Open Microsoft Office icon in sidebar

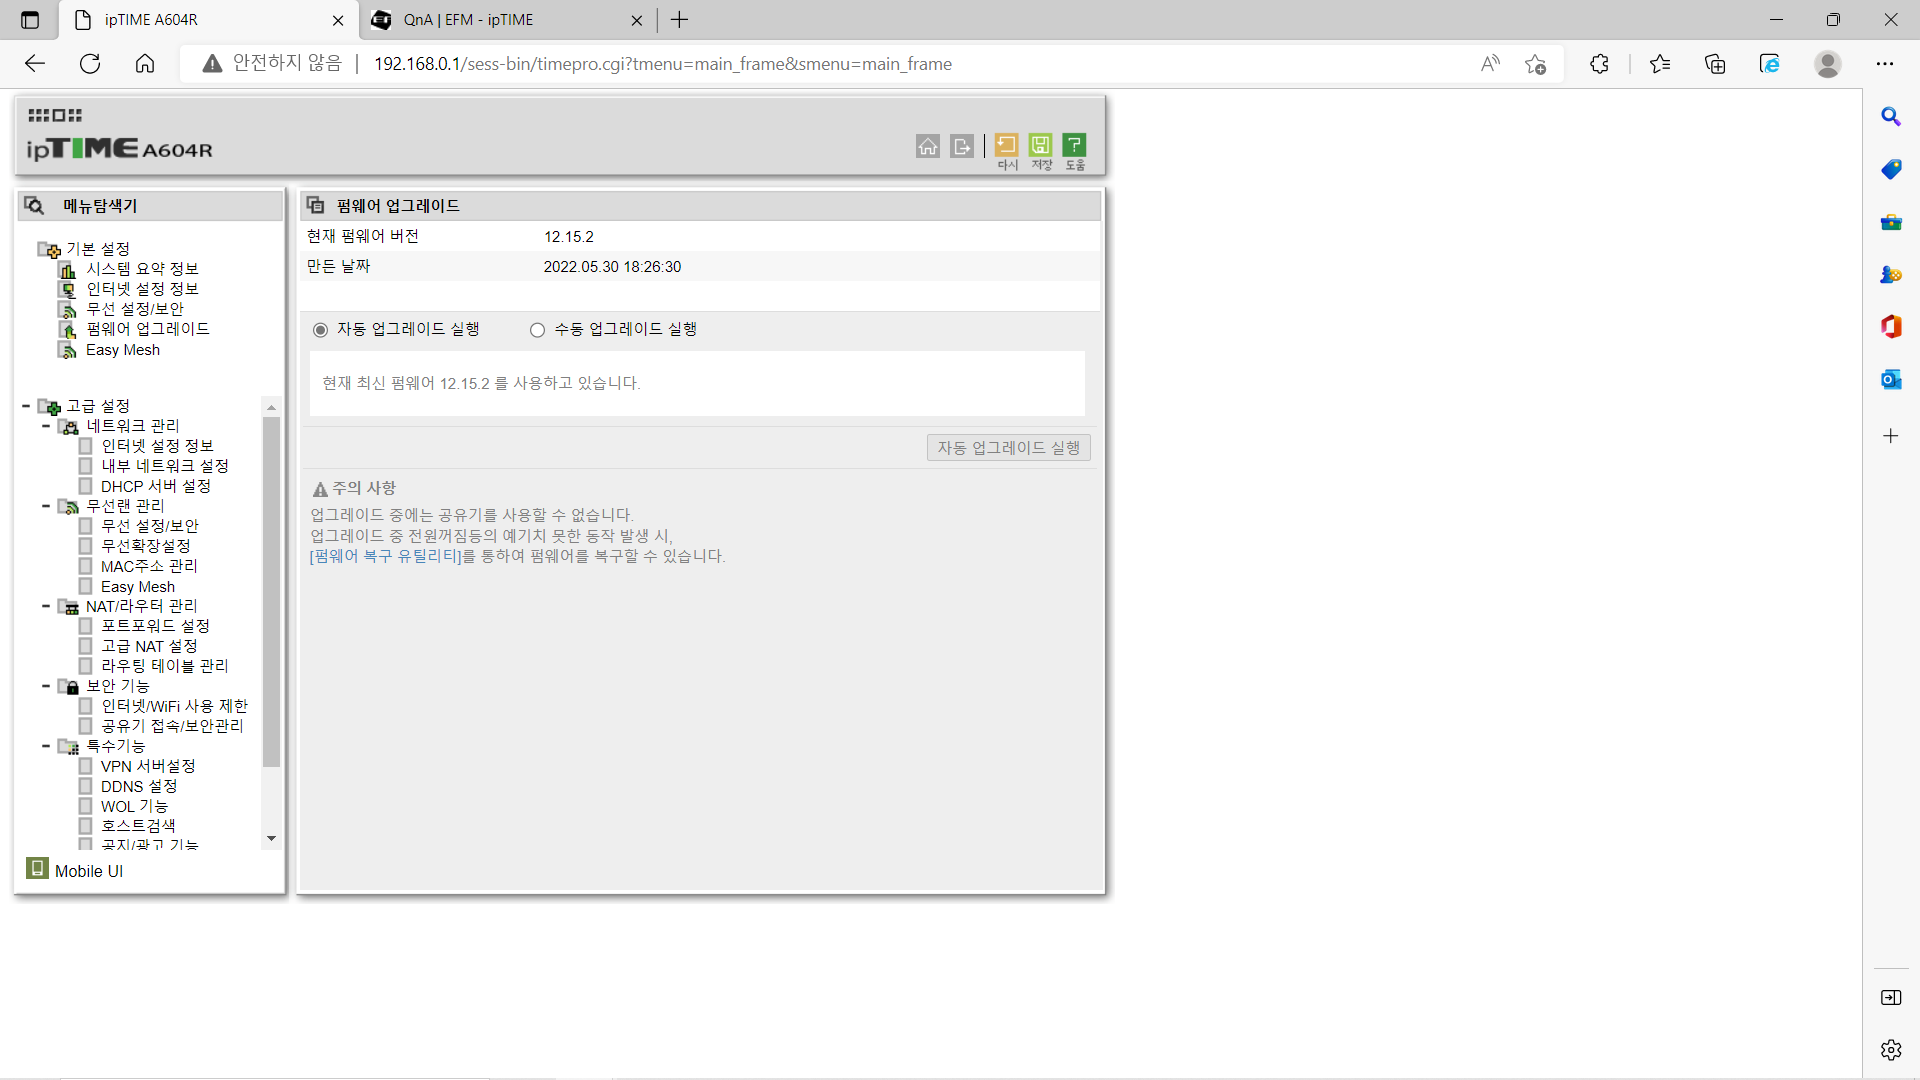[x=1891, y=326]
